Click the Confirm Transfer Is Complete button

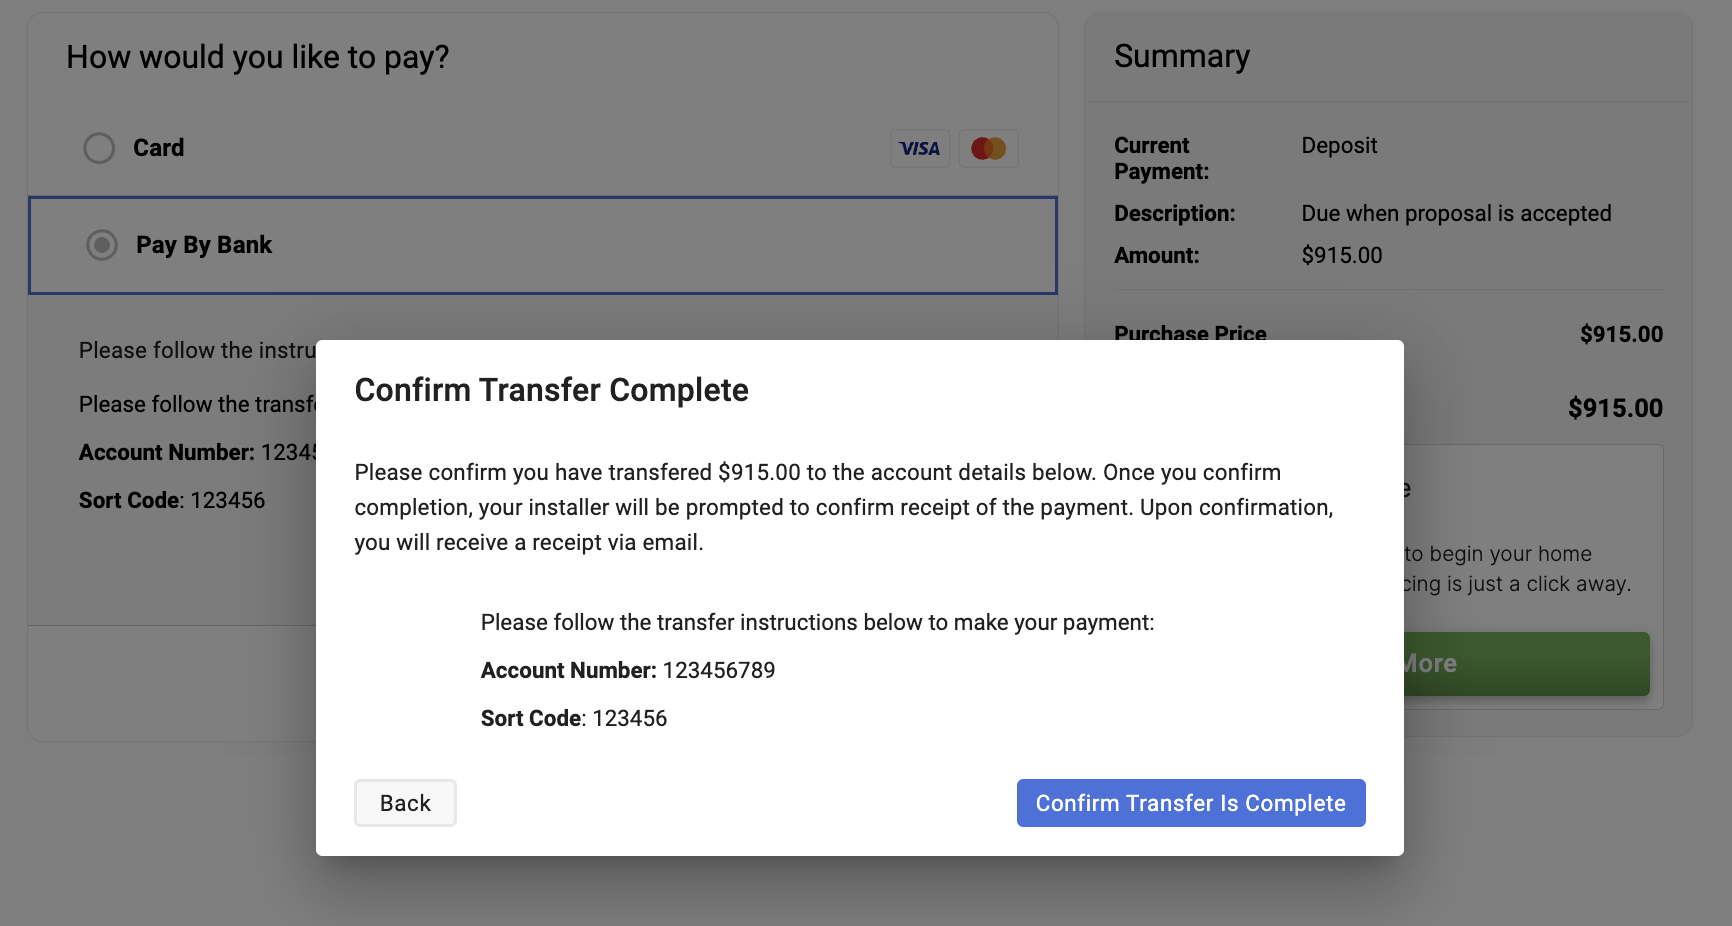click(x=1191, y=803)
